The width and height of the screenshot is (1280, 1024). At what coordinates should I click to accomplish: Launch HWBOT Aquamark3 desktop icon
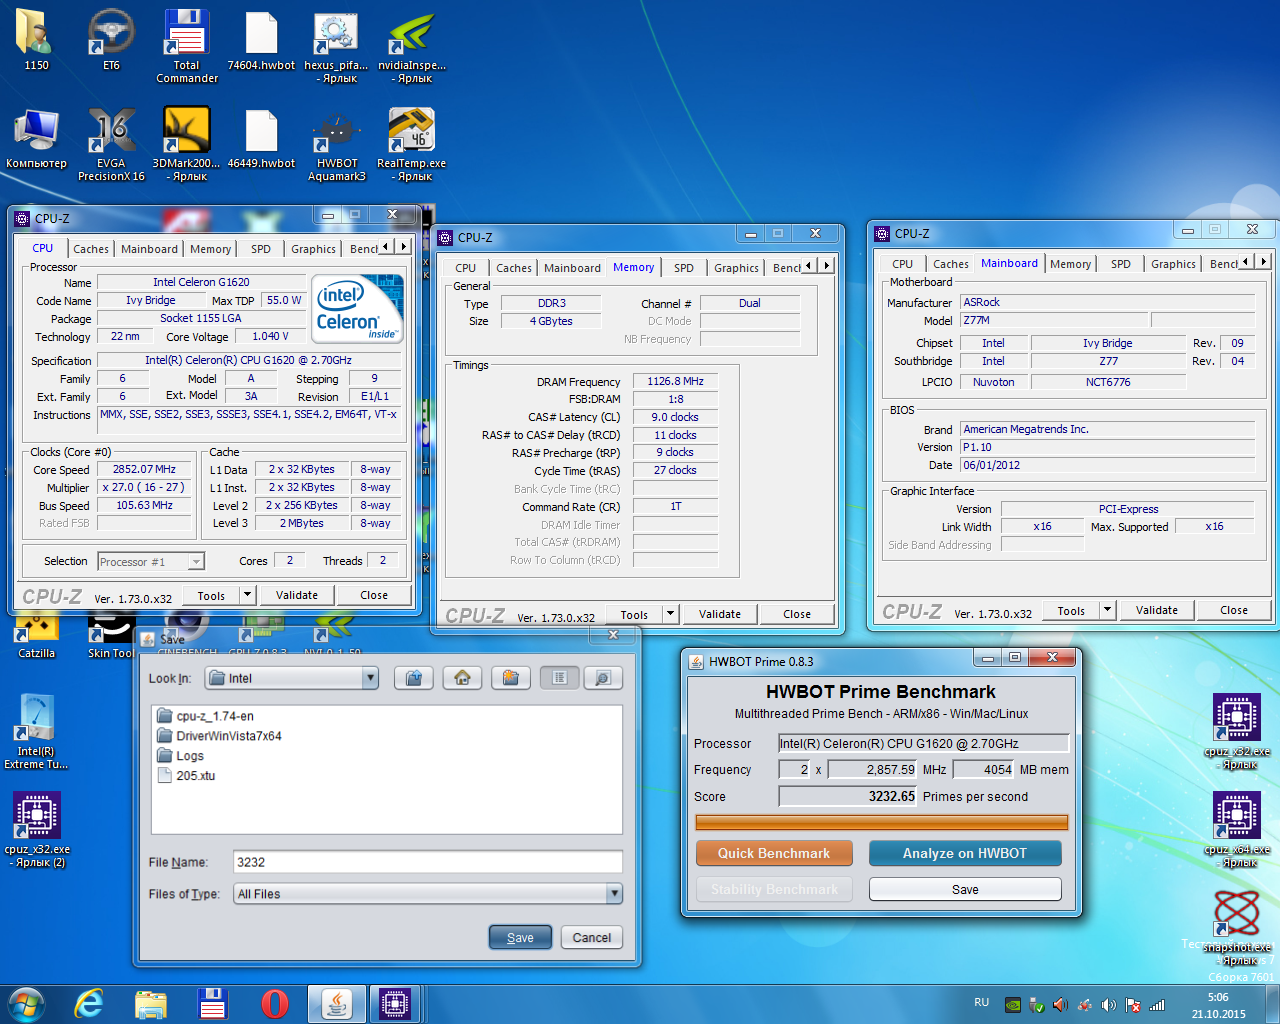(x=337, y=145)
